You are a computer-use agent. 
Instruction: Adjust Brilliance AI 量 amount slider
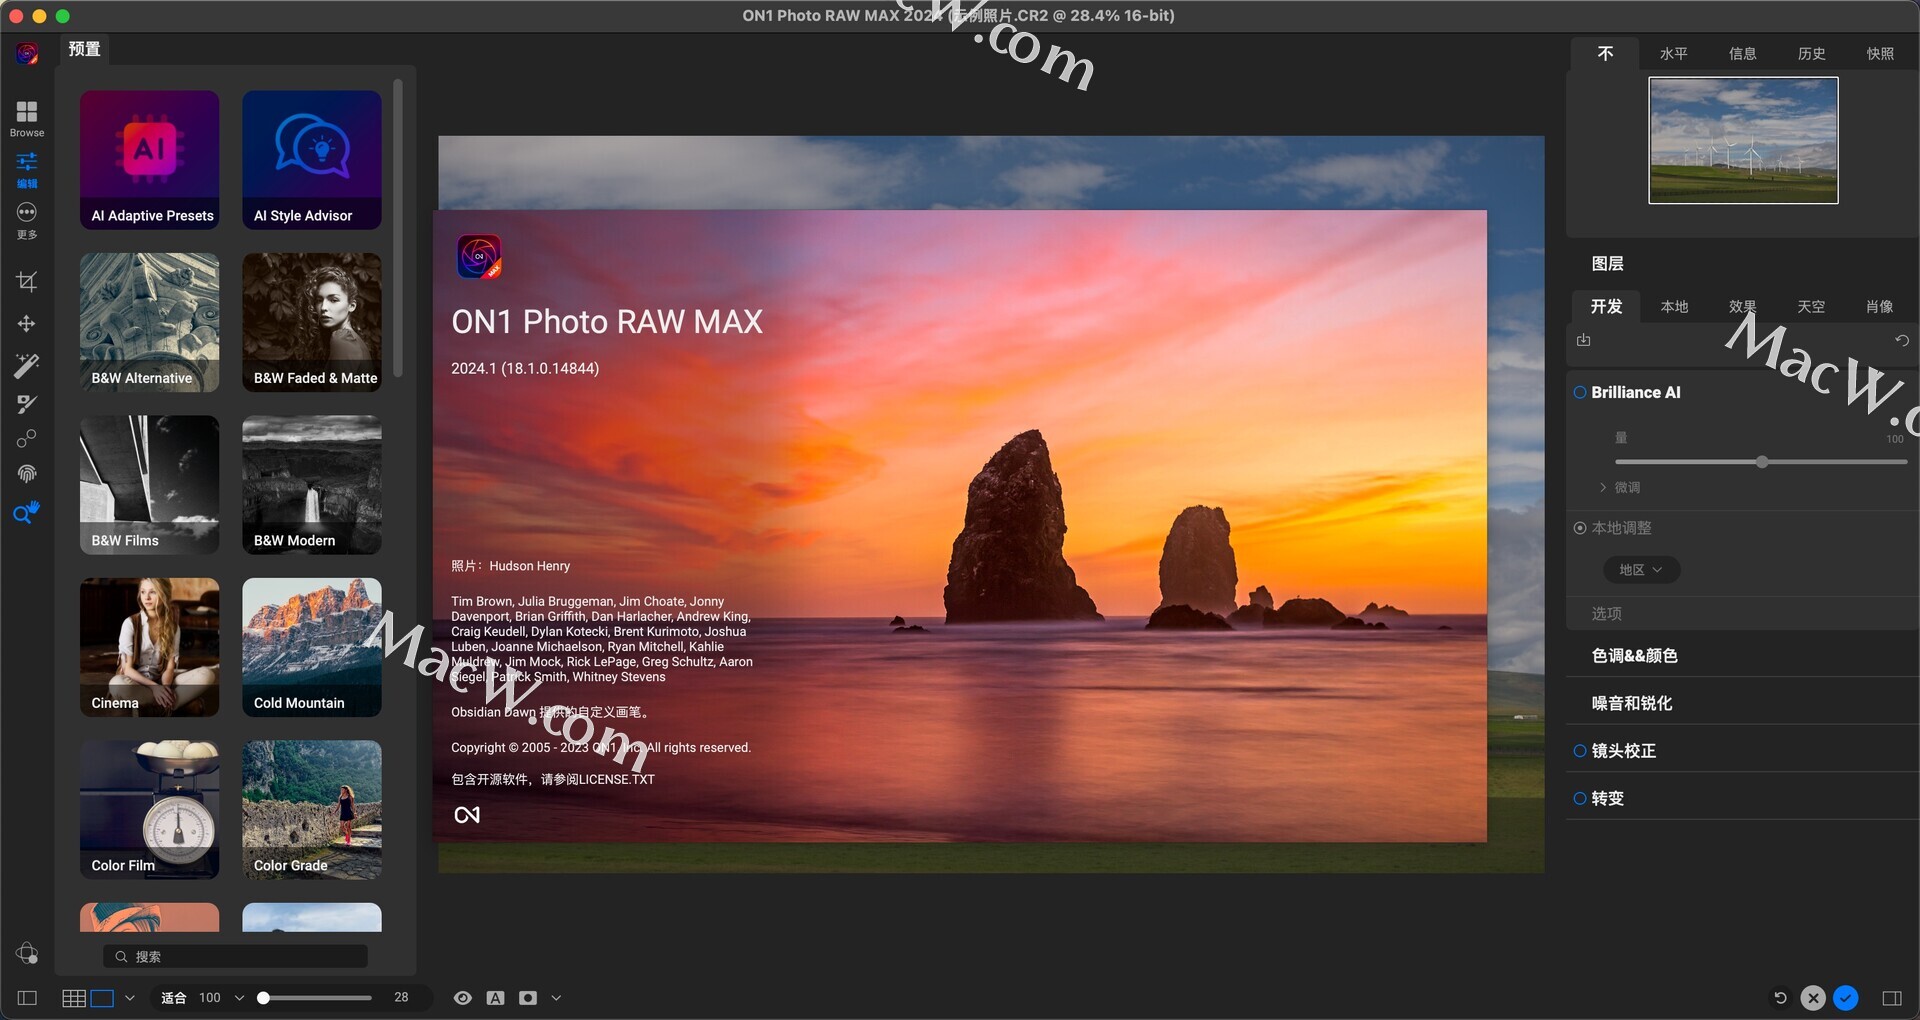[1761, 462]
